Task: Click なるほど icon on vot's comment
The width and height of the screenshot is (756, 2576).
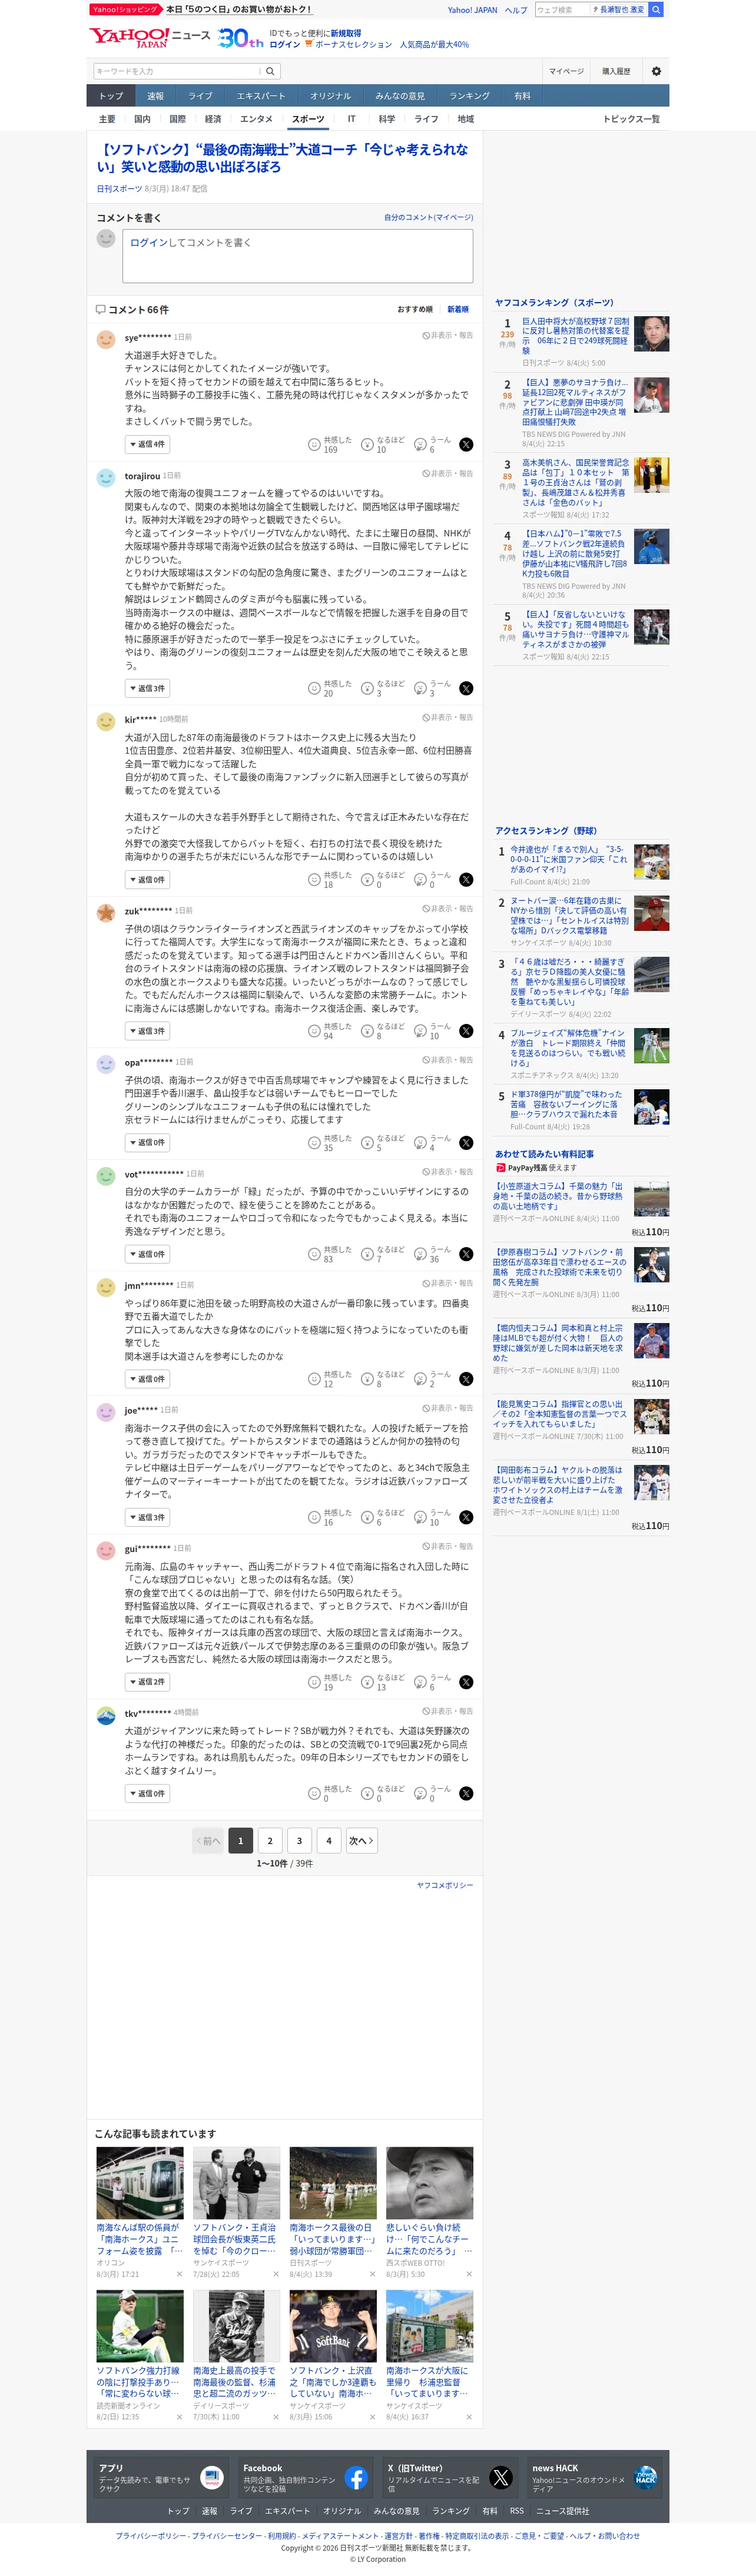Action: [367, 1254]
